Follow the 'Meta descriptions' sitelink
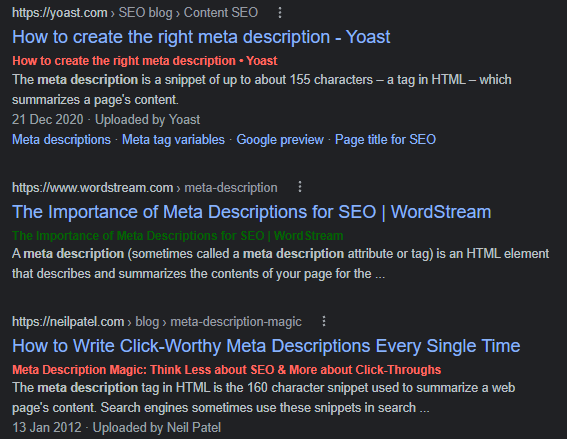567x439 pixels. click(x=61, y=140)
